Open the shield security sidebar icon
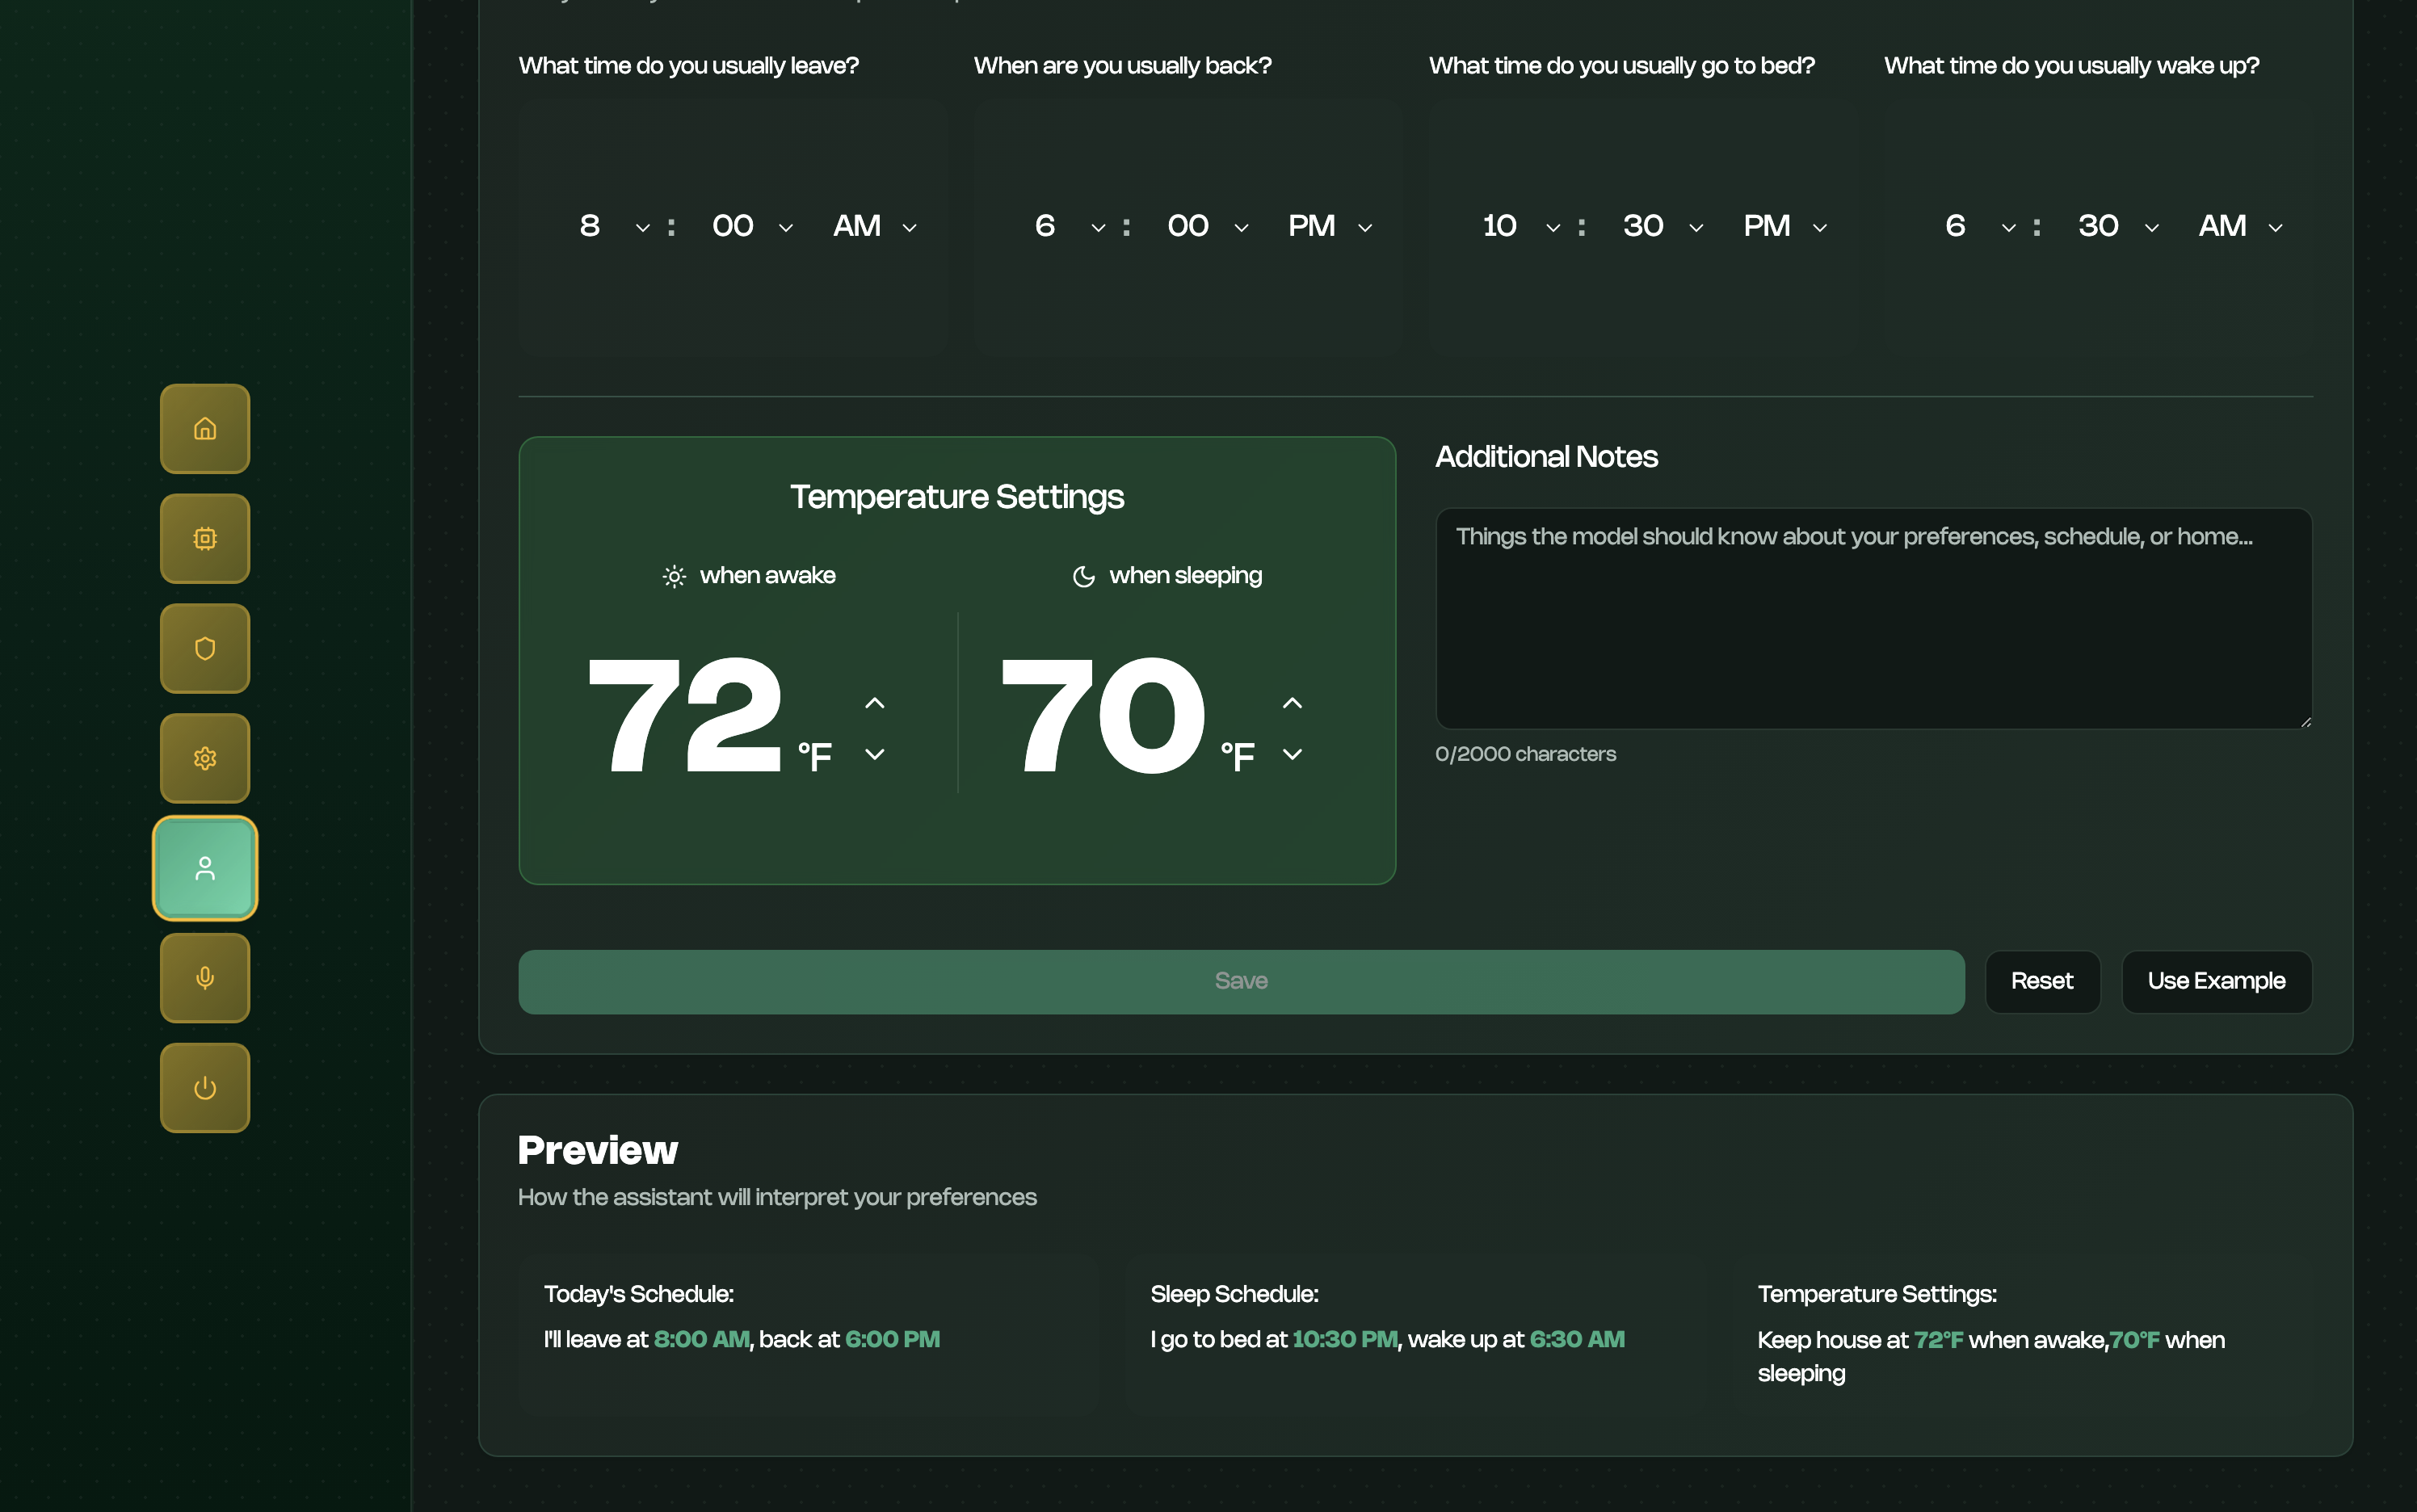Viewport: 2417px width, 1512px height. pyautogui.click(x=205, y=649)
